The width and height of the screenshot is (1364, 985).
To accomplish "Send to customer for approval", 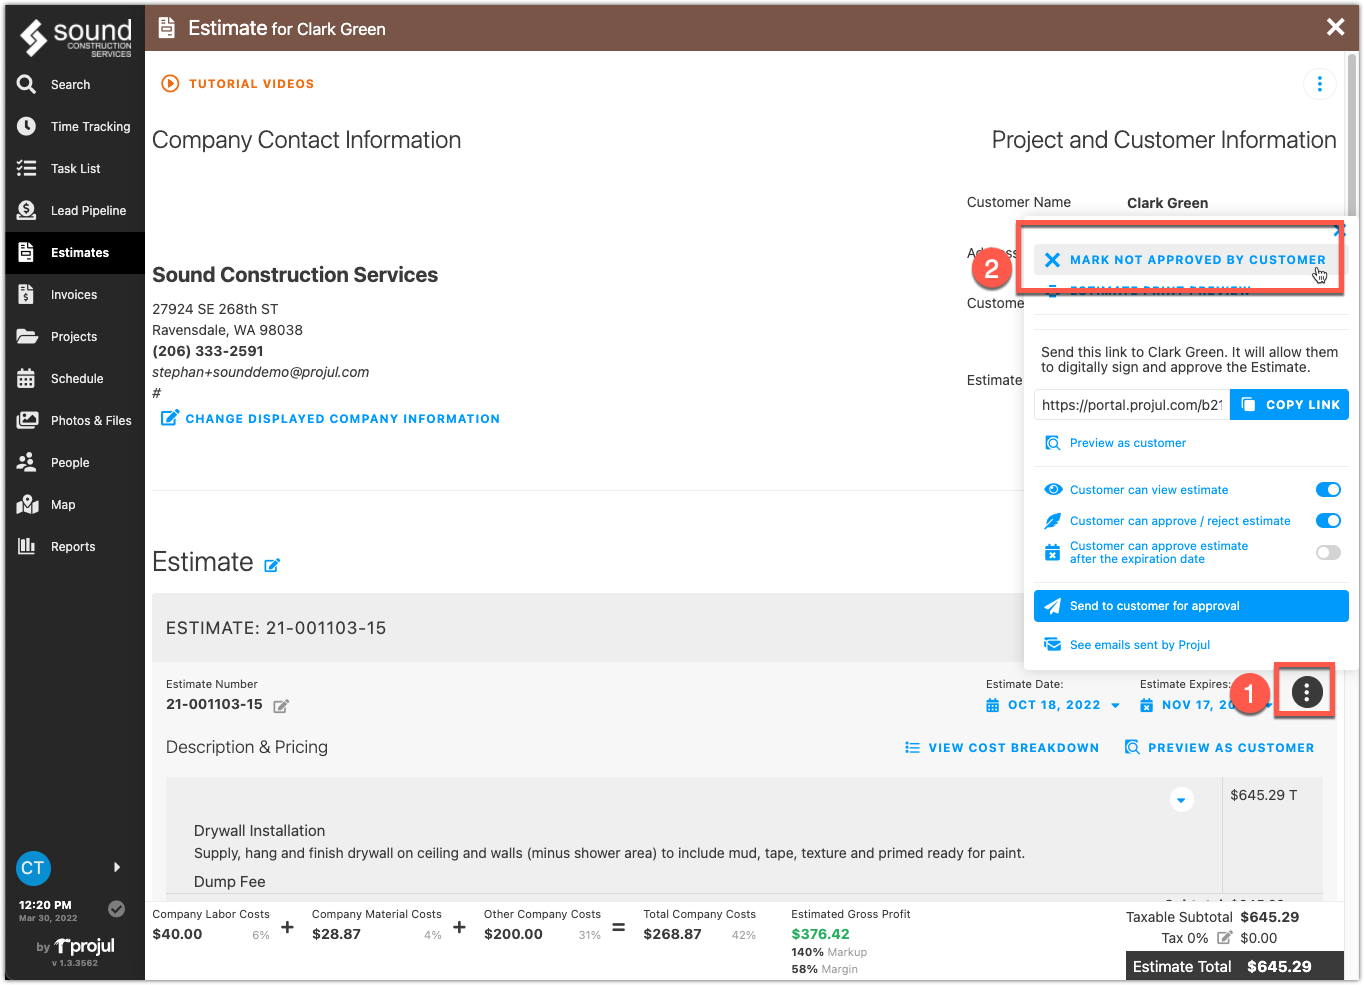I will [1191, 606].
